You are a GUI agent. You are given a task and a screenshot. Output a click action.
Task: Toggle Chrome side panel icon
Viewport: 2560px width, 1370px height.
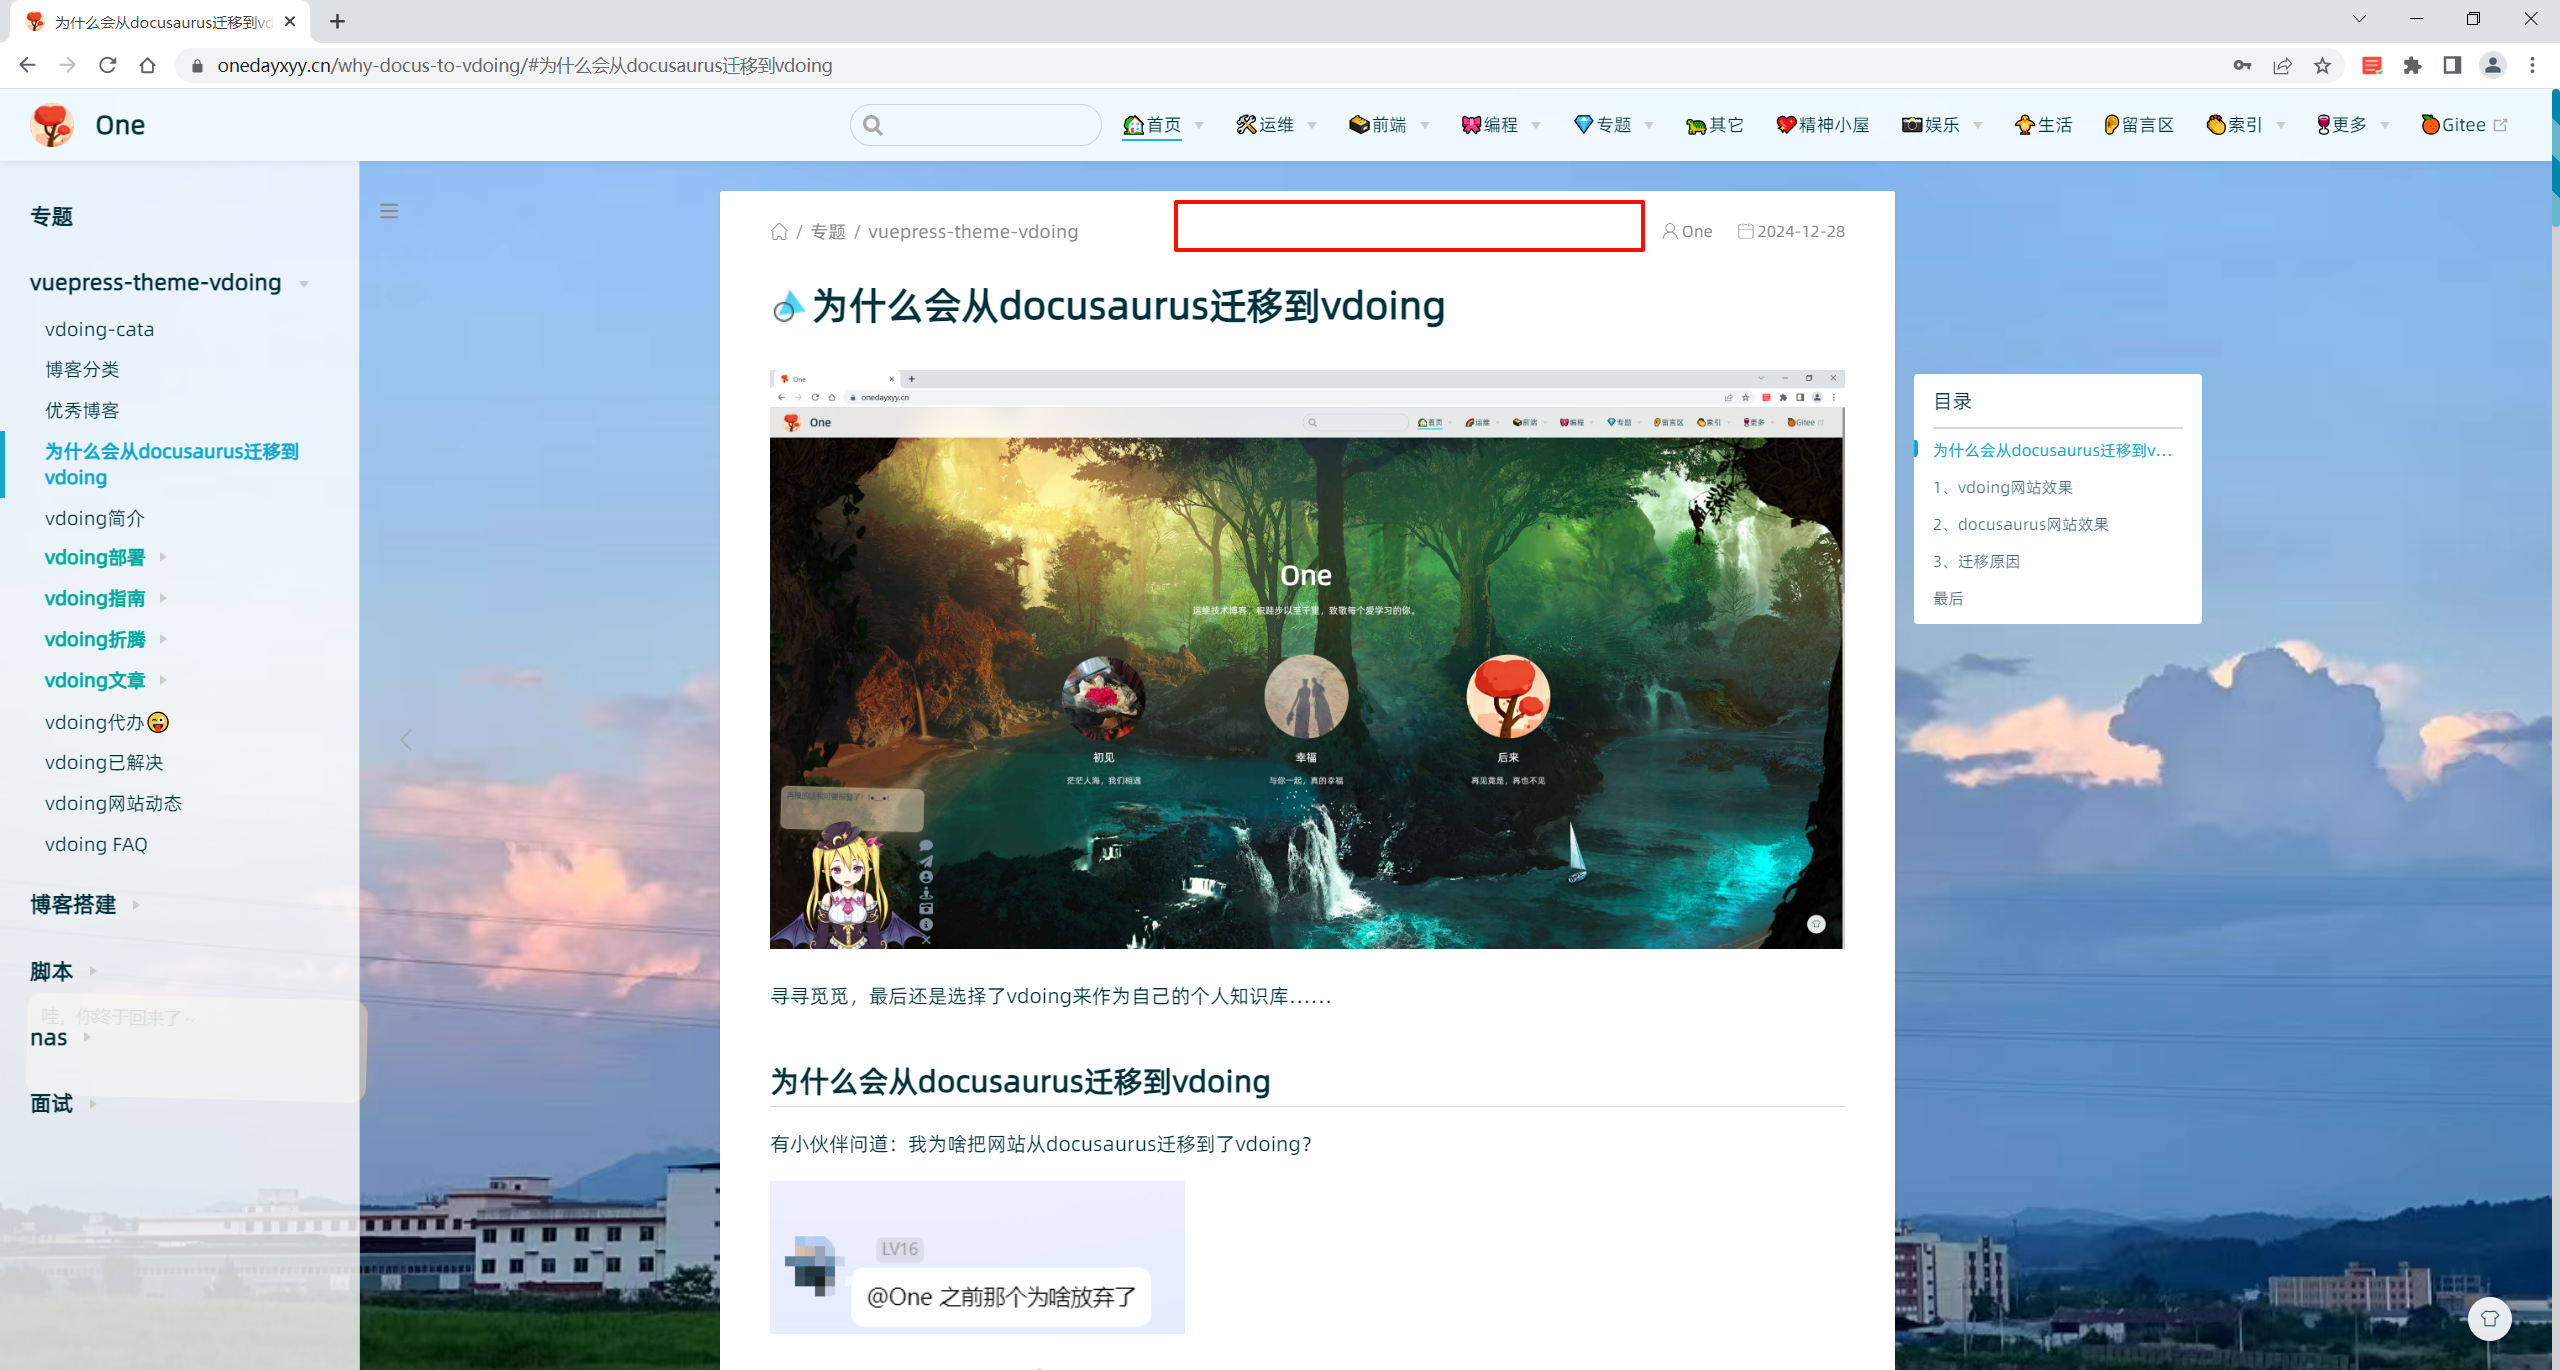[x=2452, y=65]
